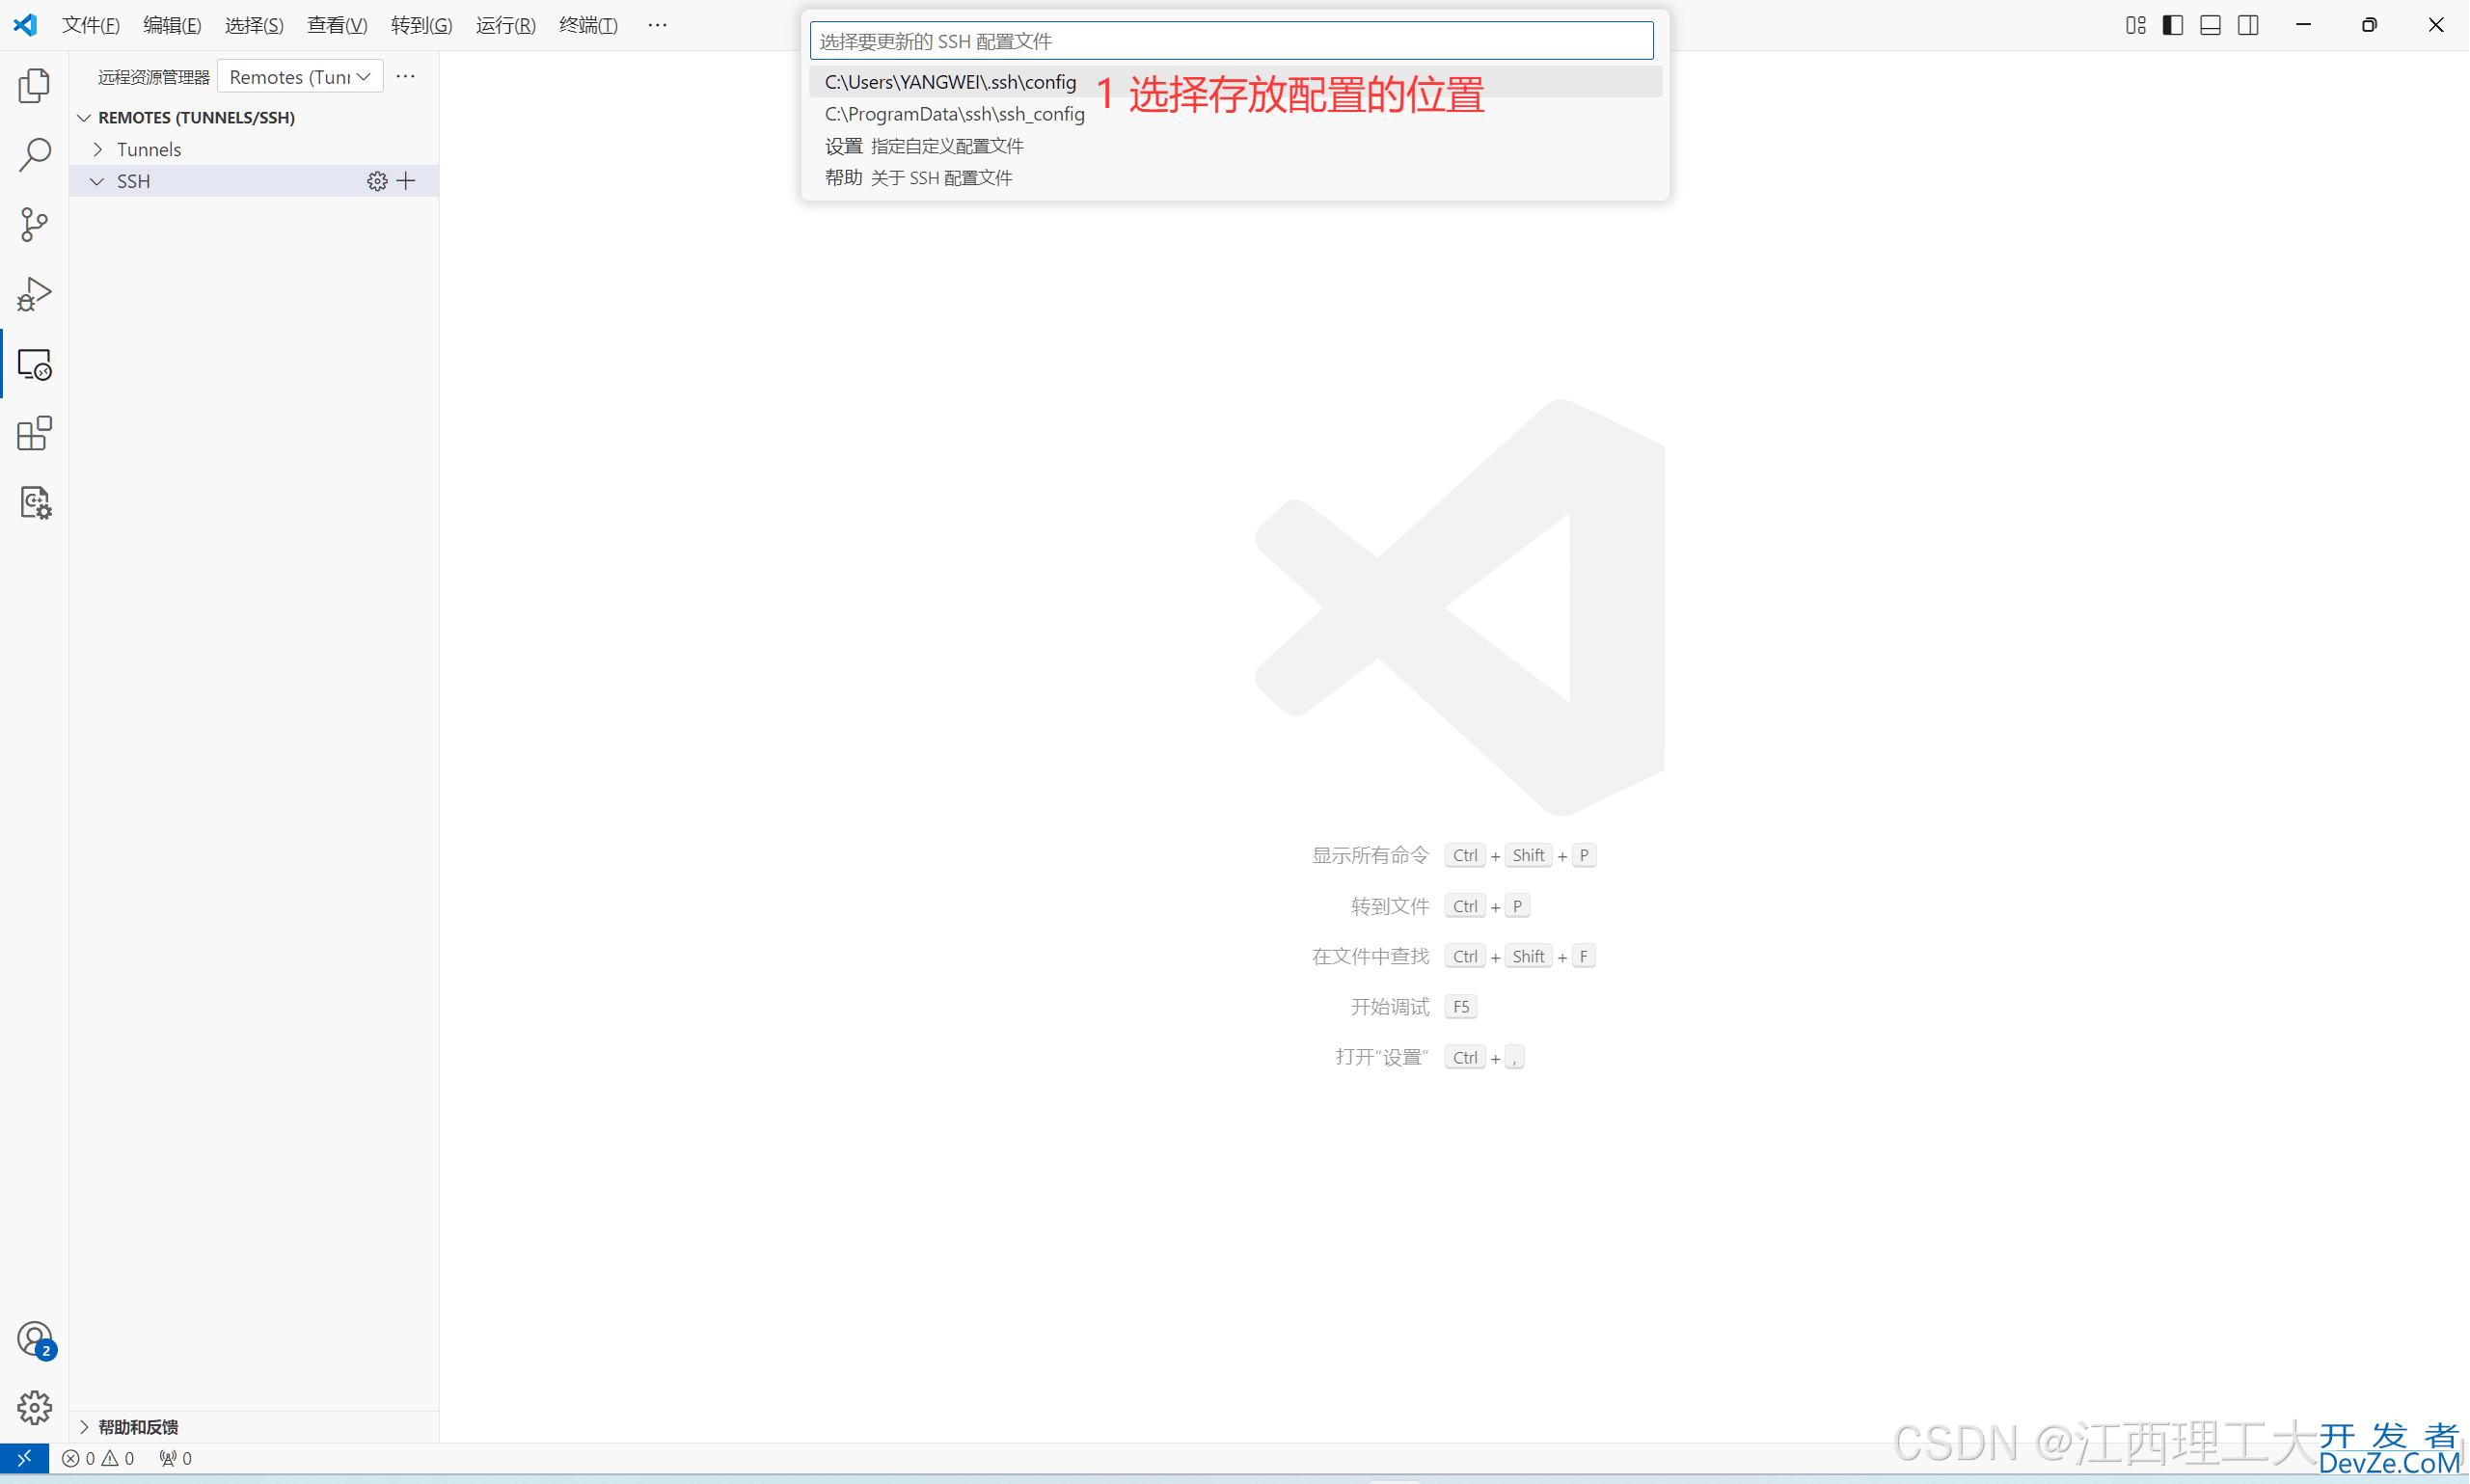Toggle secondary side bar visibility
The width and height of the screenshot is (2470, 1484).
(2248, 25)
